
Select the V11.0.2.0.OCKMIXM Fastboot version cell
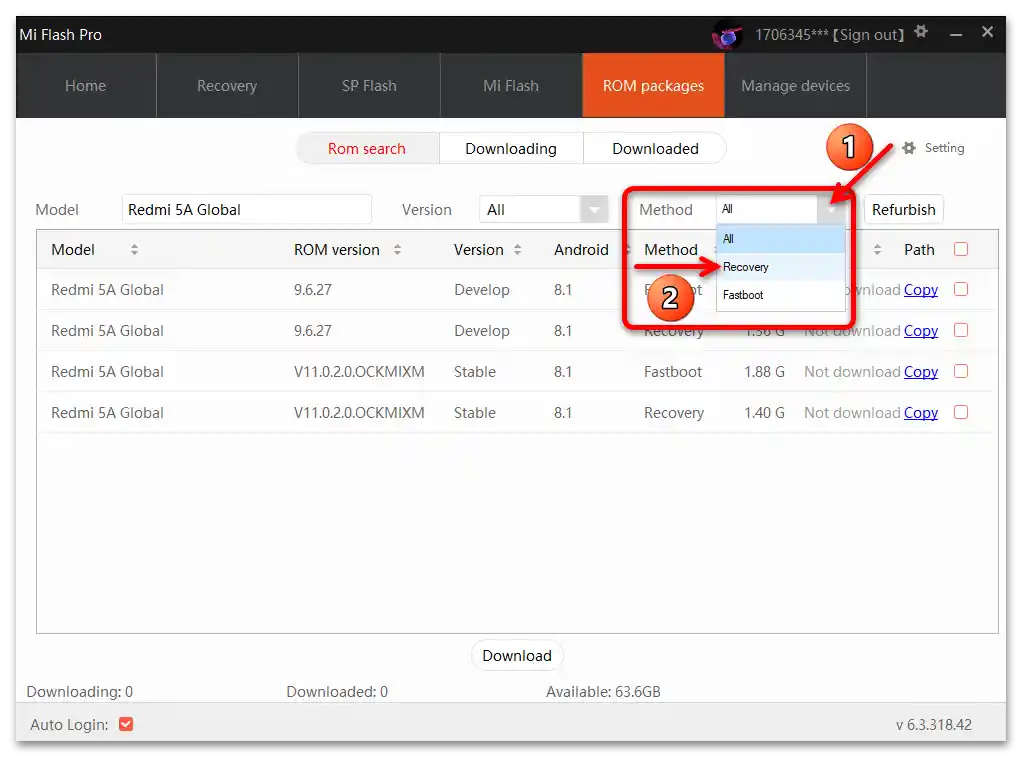358,372
